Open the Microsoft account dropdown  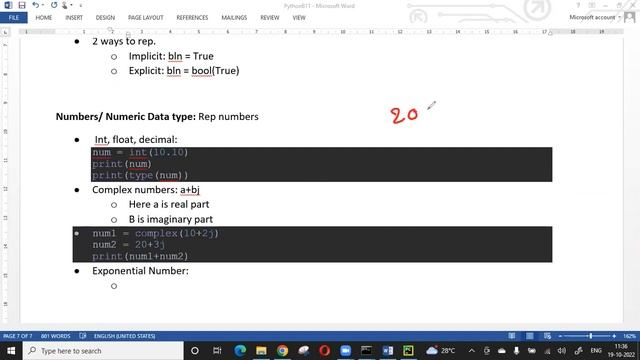point(594,17)
